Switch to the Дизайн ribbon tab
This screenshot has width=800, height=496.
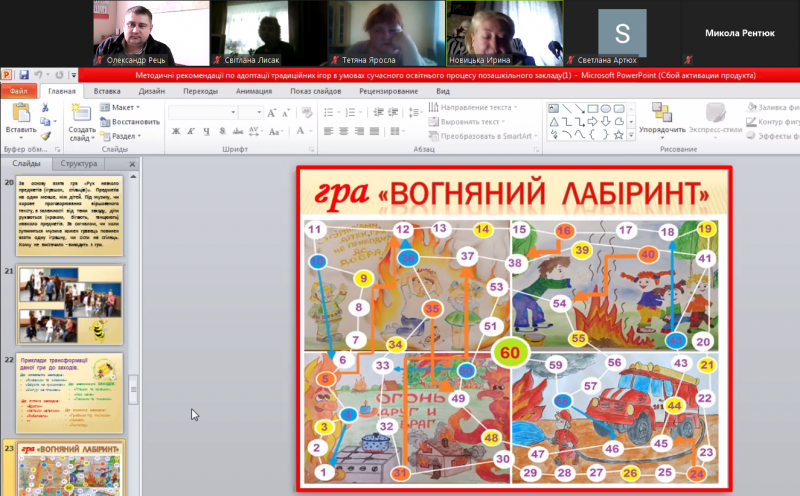152,91
